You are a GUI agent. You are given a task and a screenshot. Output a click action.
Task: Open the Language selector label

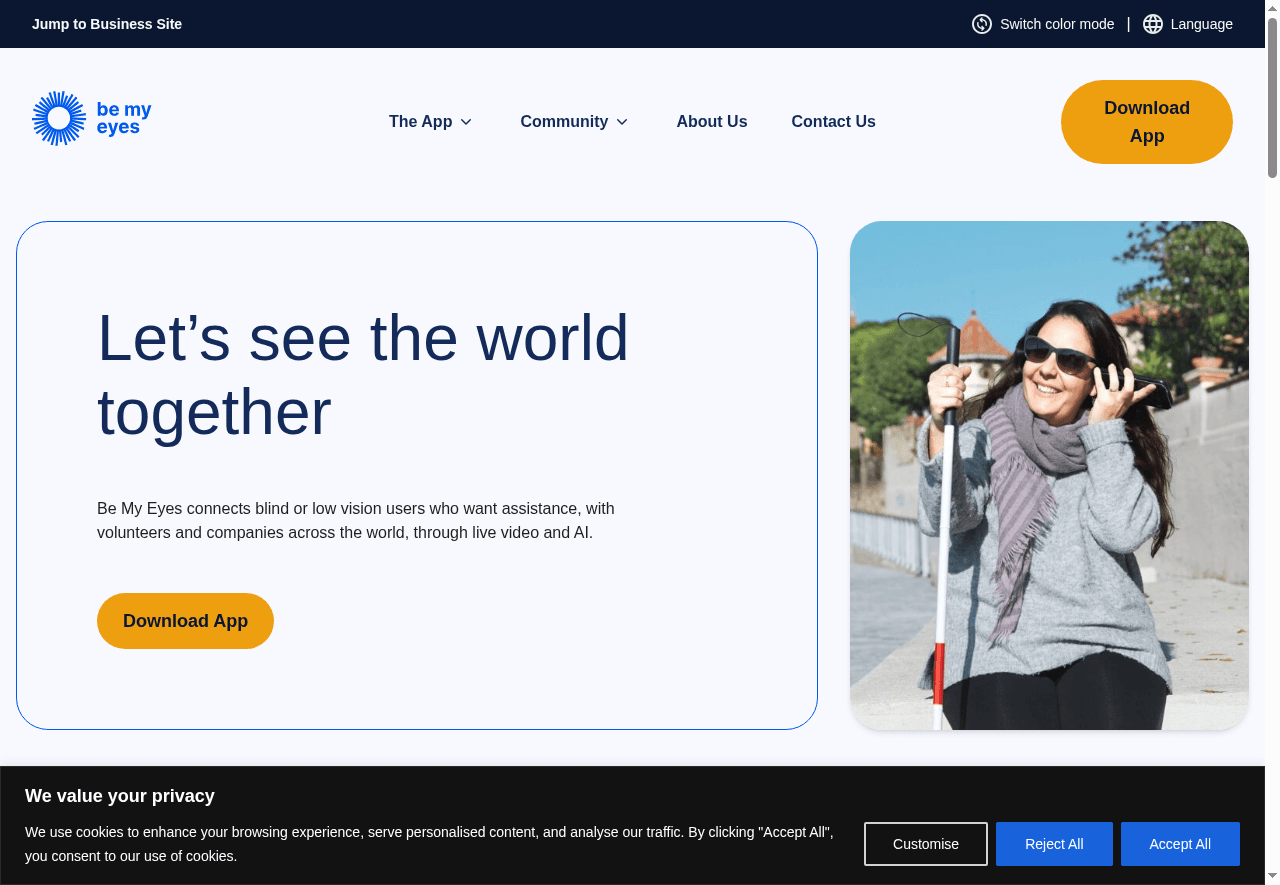[1201, 24]
